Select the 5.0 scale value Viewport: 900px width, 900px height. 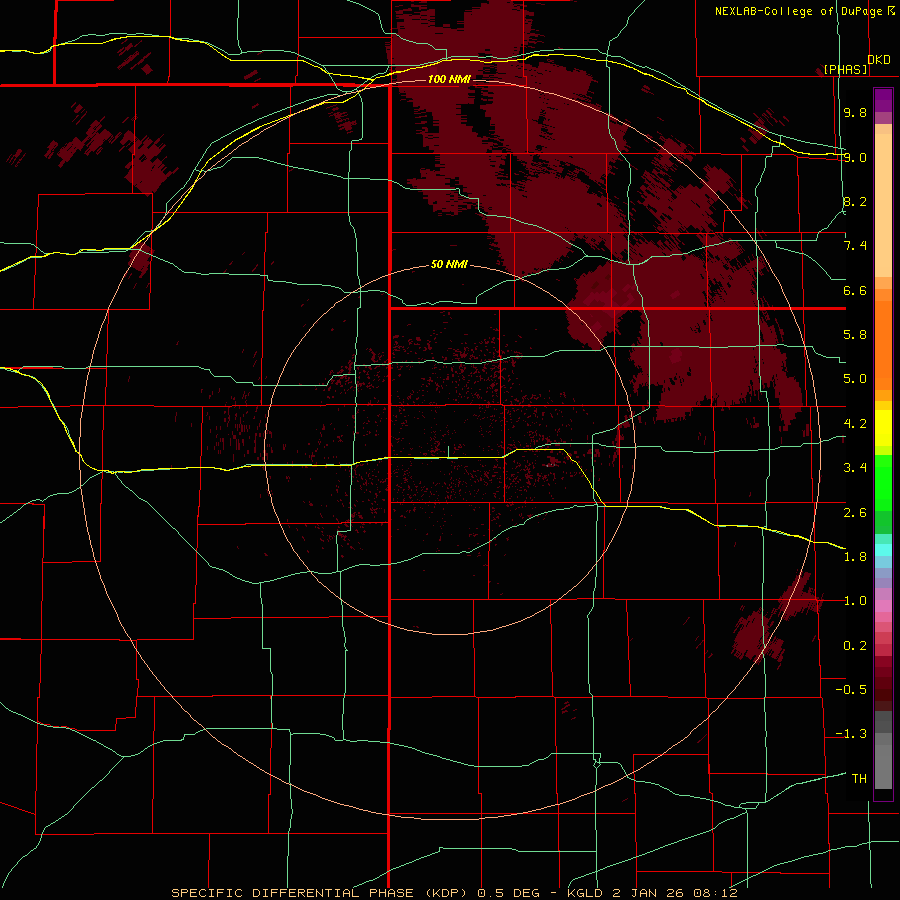coord(855,379)
